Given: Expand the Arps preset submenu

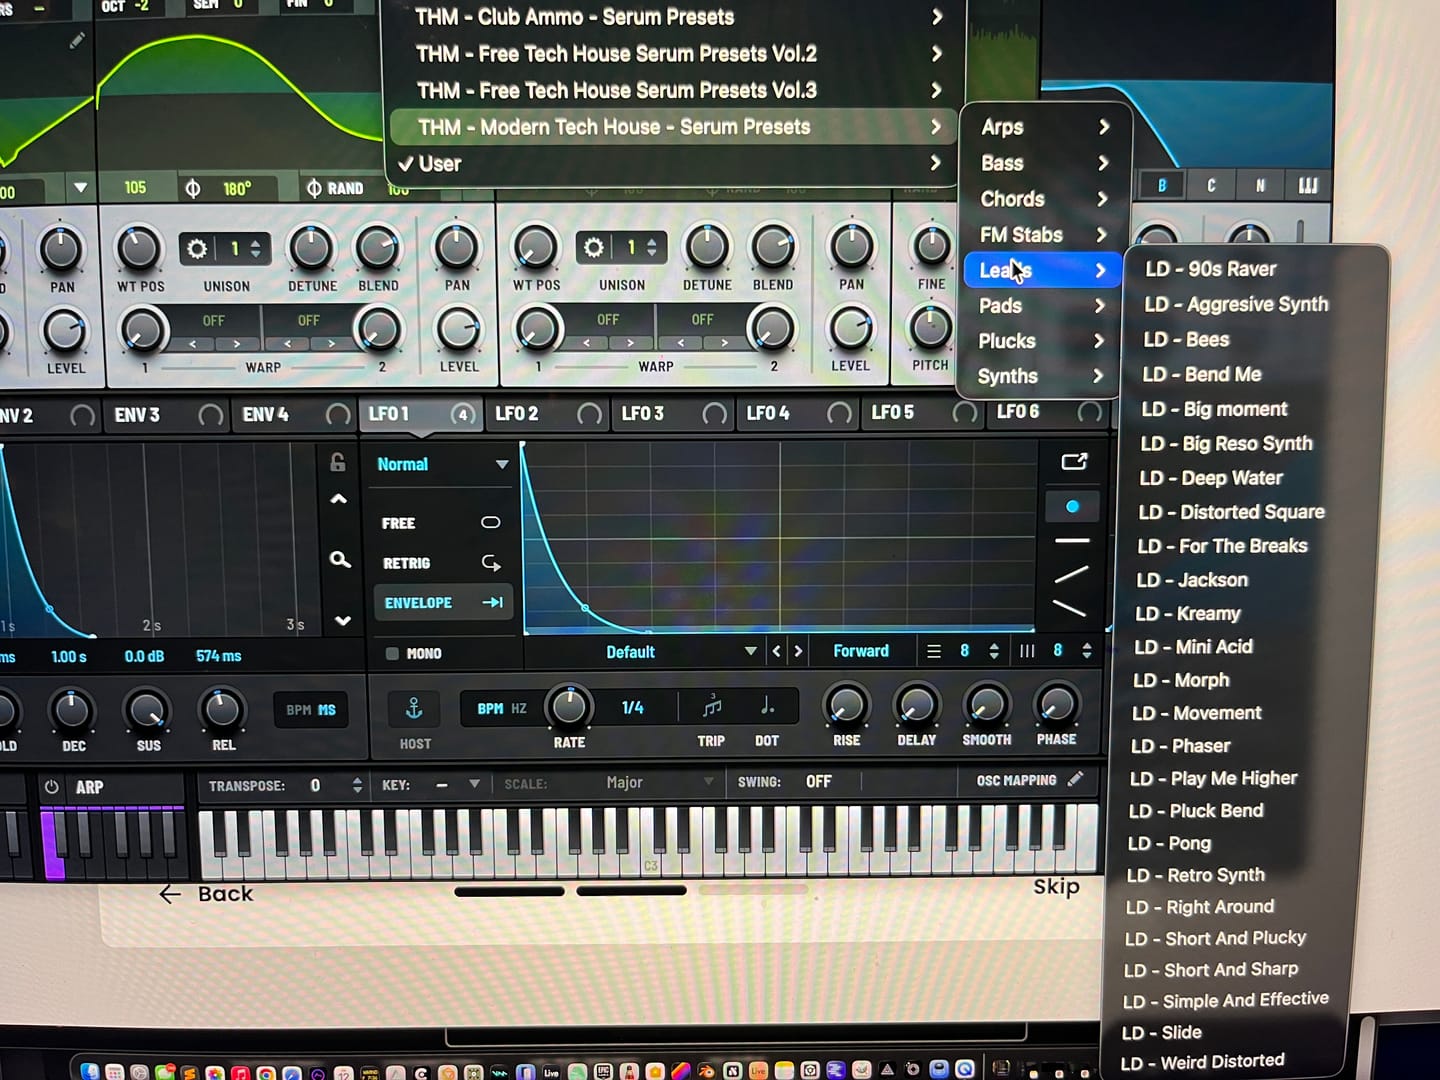Looking at the screenshot, I should tap(1045, 127).
